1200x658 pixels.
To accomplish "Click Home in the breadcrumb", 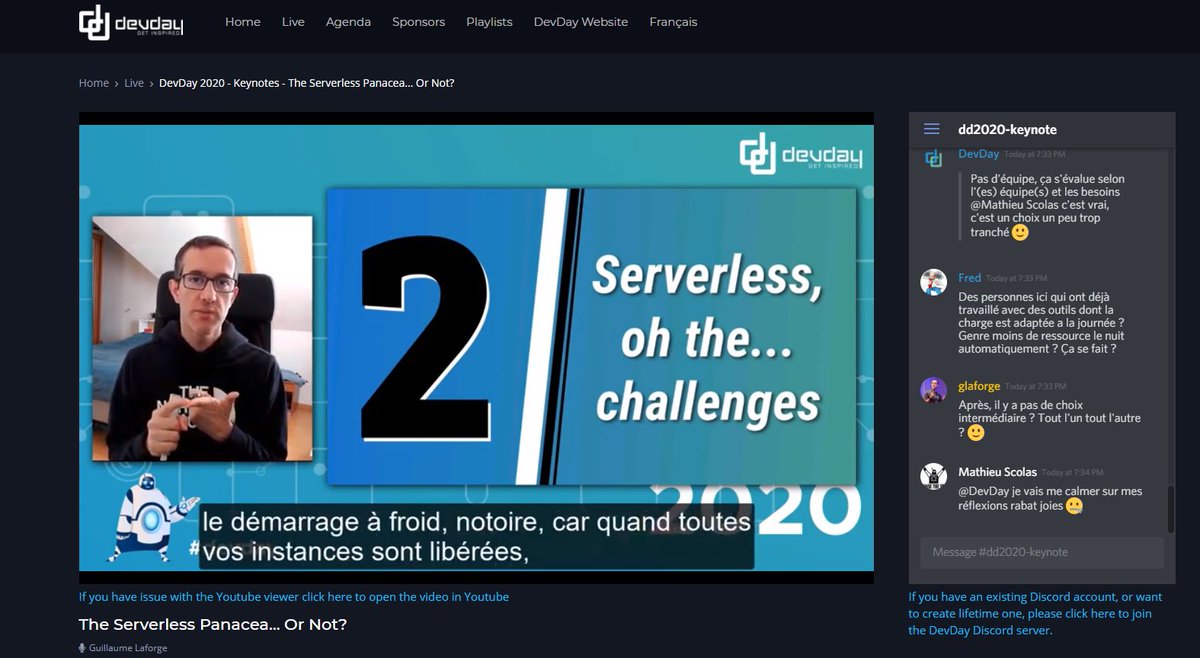I will click(94, 83).
